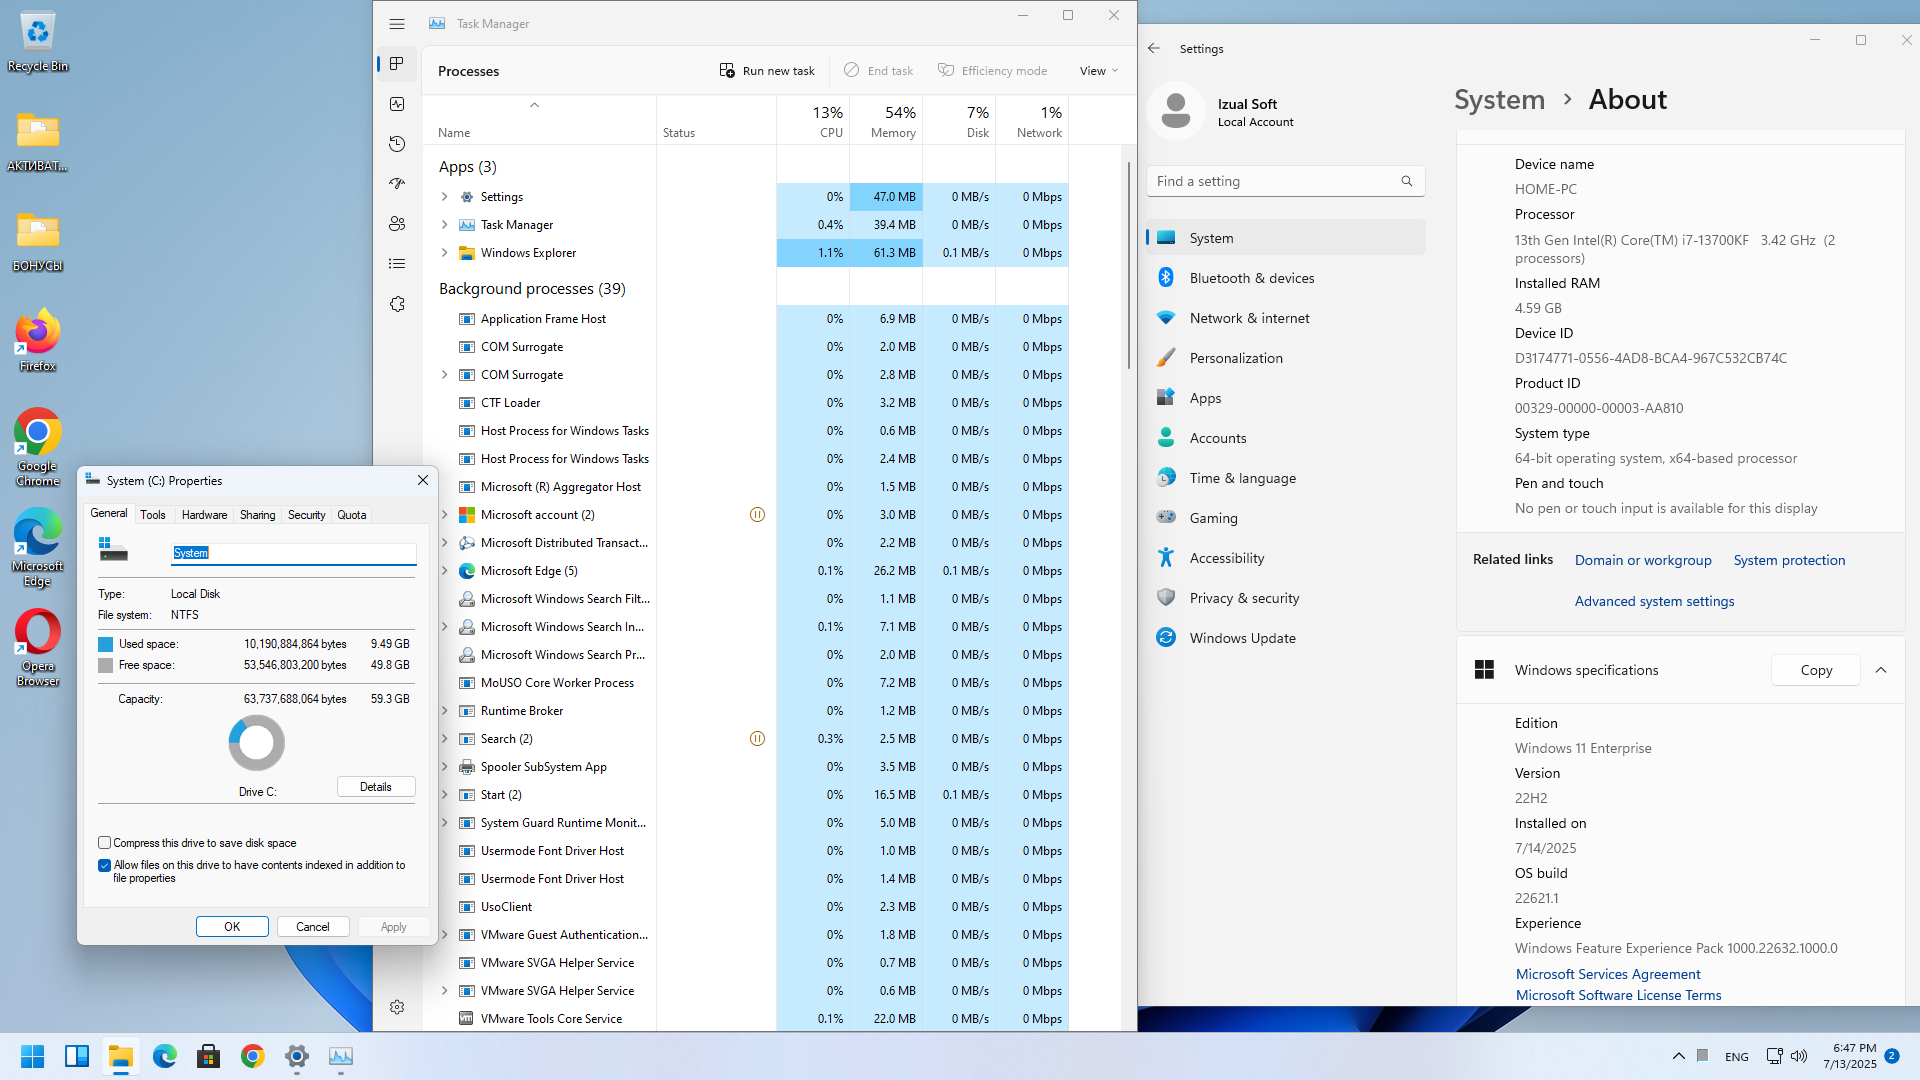Expand Search (2) process group

coord(445,739)
